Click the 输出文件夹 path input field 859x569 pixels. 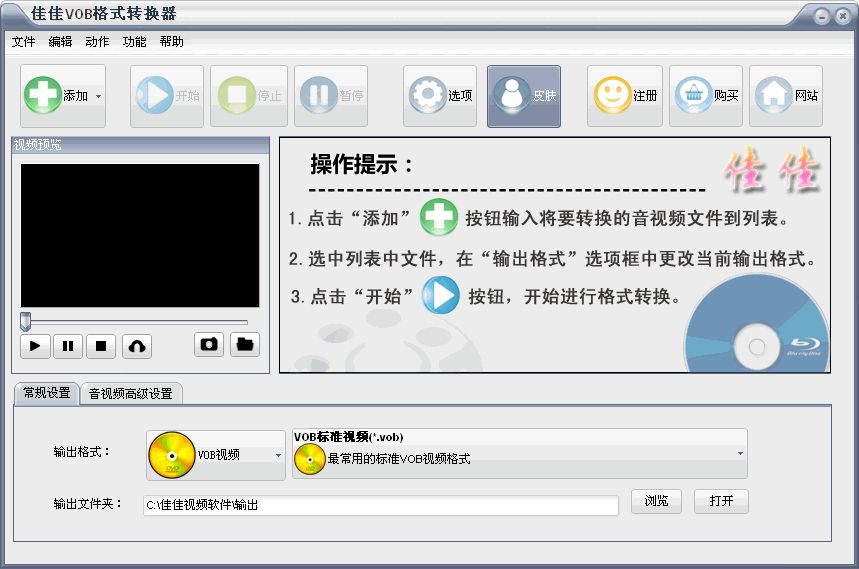pyautogui.click(x=381, y=505)
